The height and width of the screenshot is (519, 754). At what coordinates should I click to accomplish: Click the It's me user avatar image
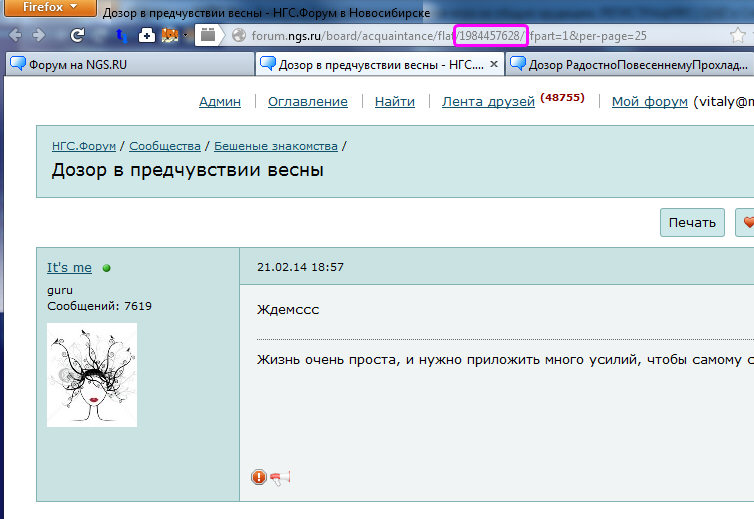[92, 375]
